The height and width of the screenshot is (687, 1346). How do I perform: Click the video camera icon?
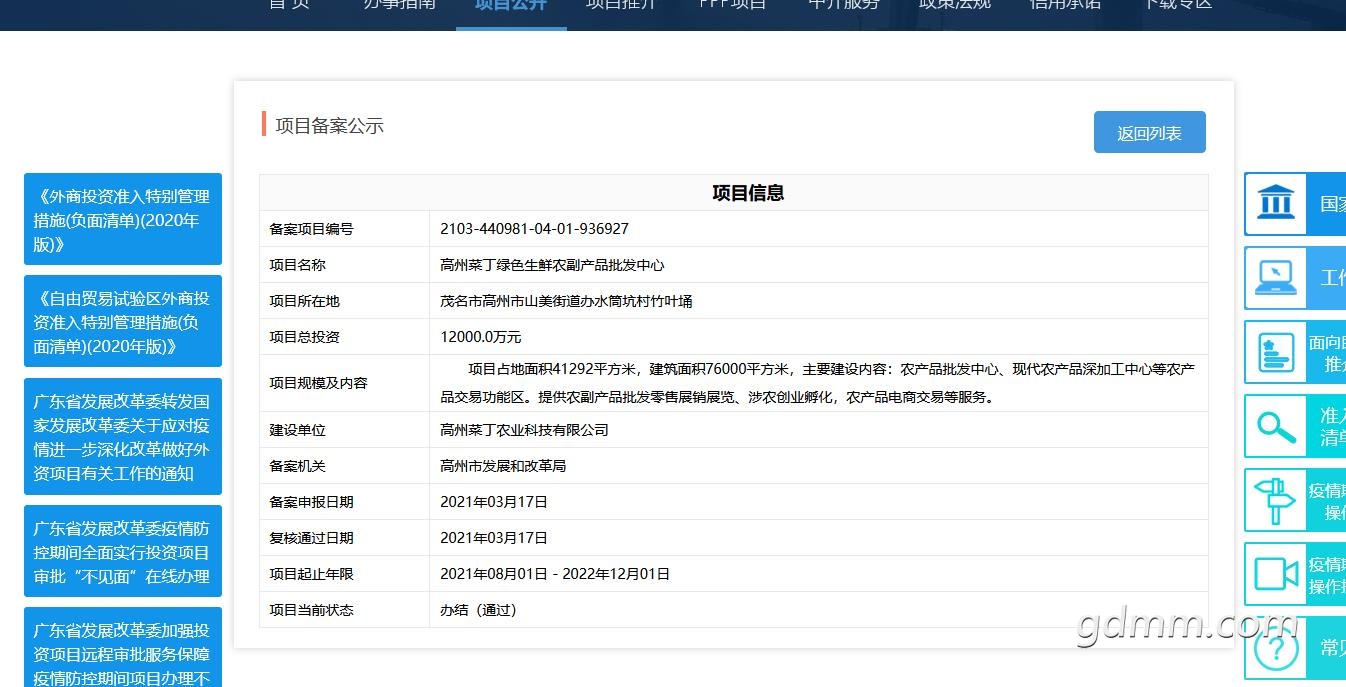click(x=1276, y=574)
